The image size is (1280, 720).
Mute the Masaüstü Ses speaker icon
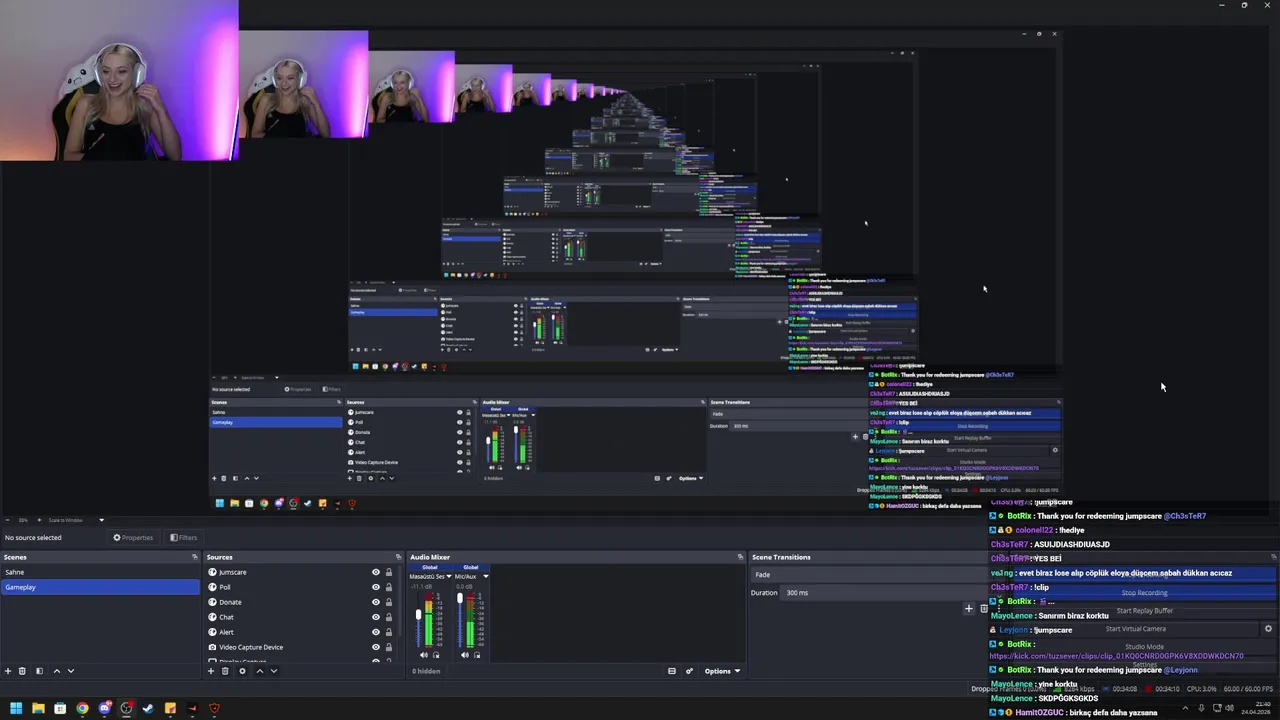coord(424,655)
